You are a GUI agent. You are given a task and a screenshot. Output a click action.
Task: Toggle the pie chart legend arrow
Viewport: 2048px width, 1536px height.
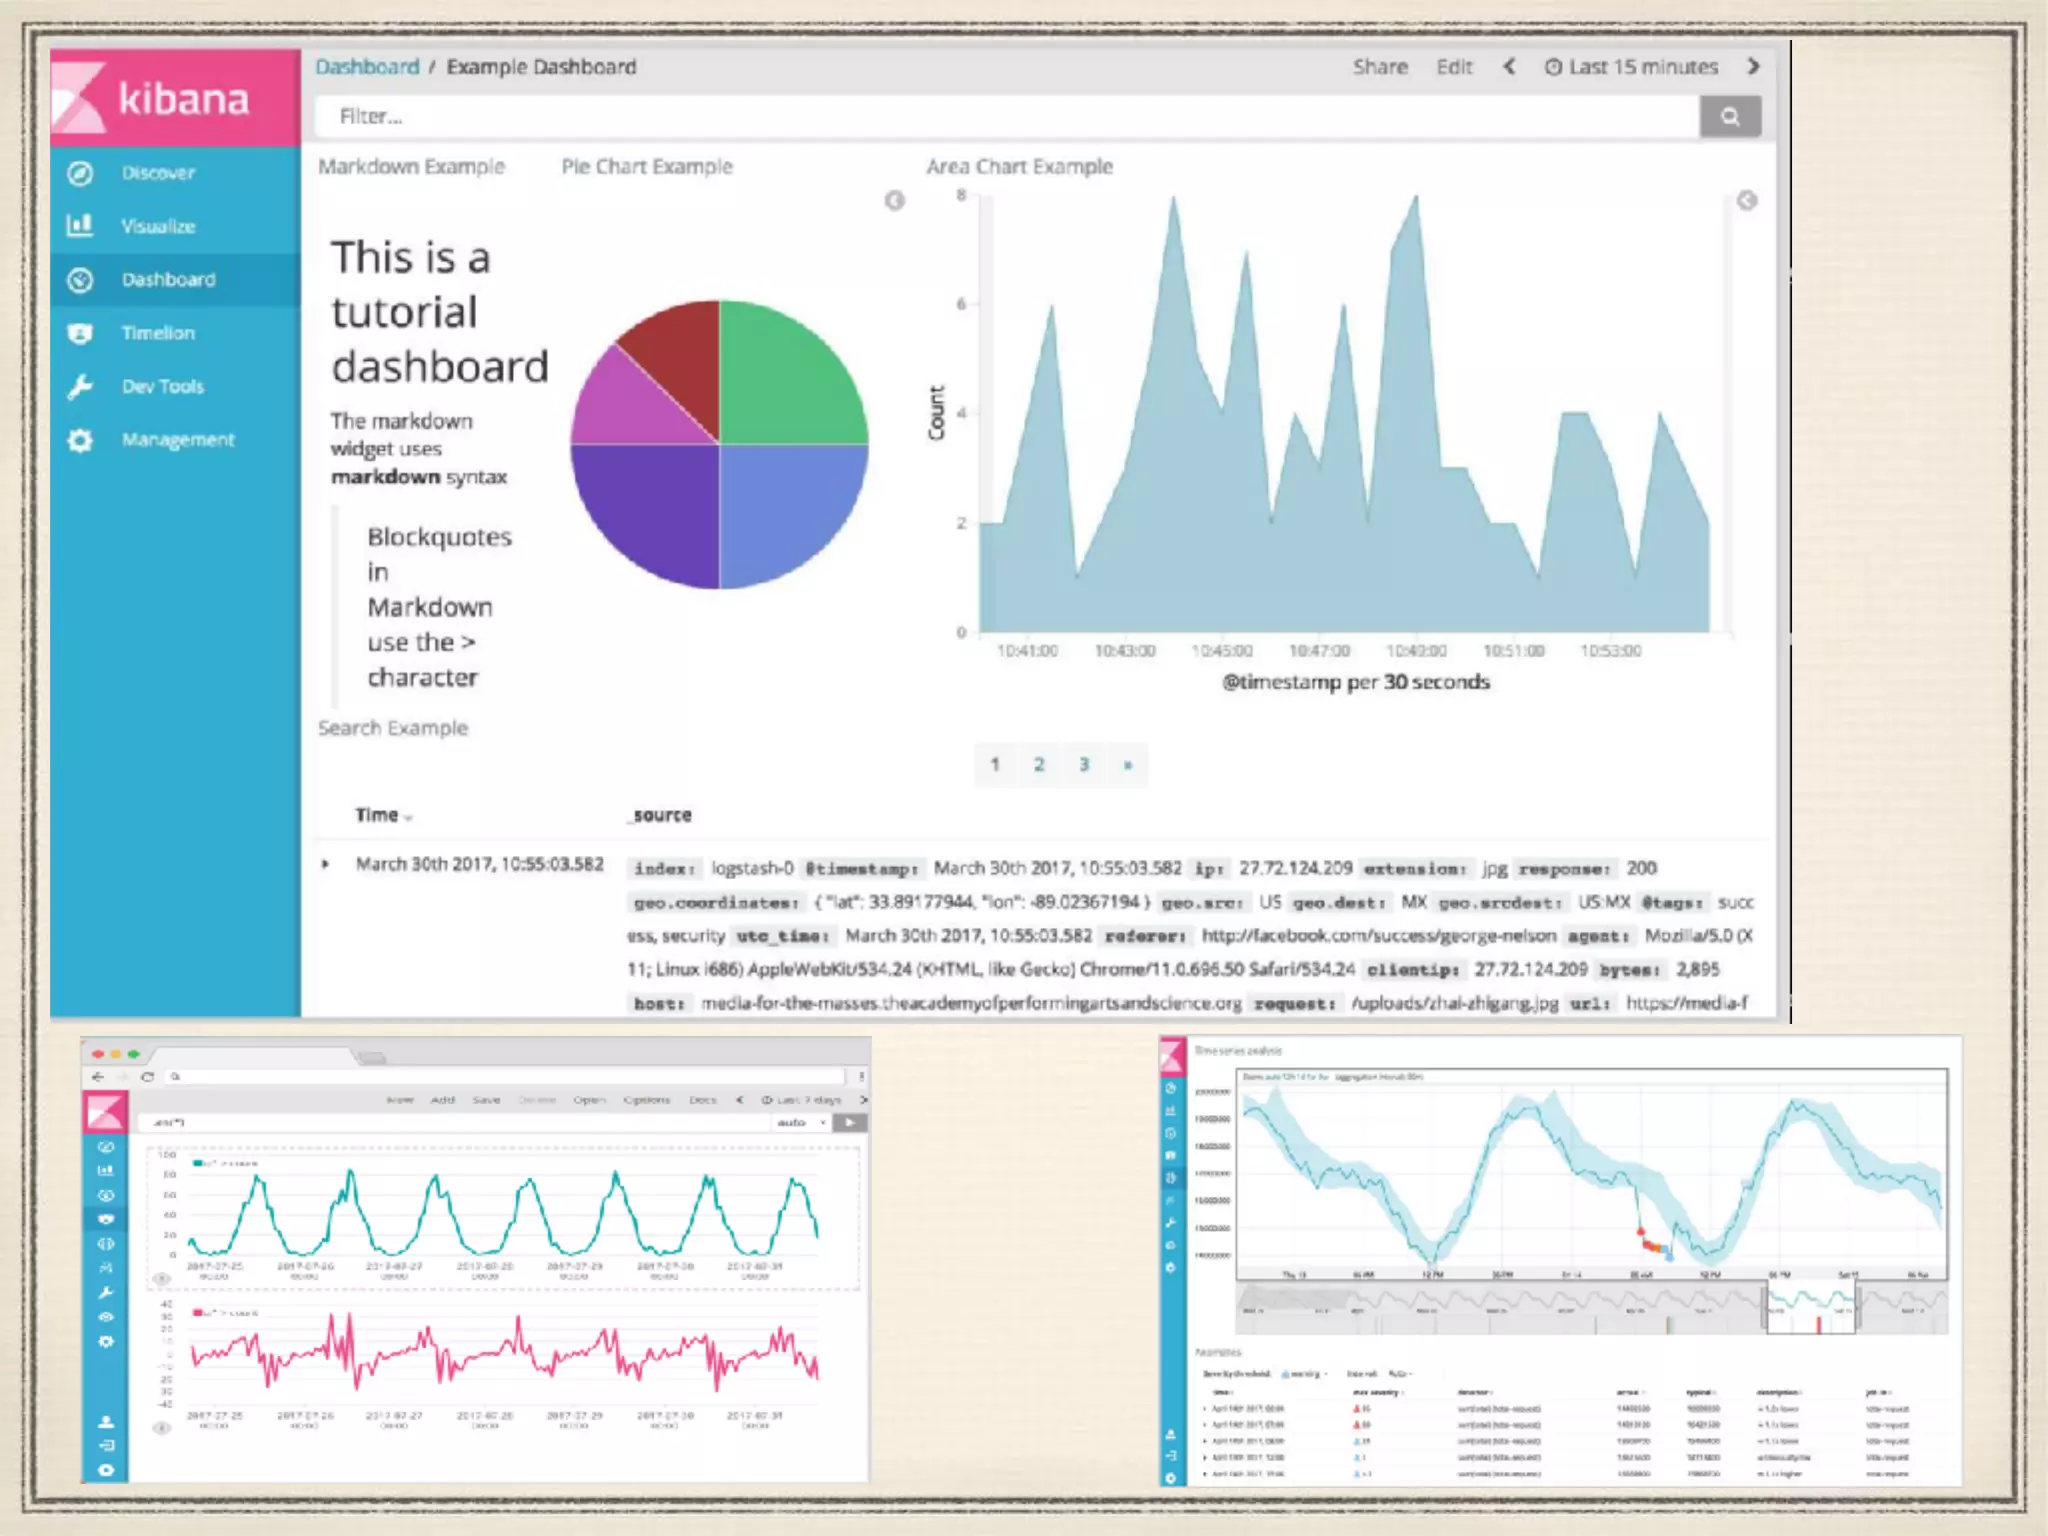[895, 201]
